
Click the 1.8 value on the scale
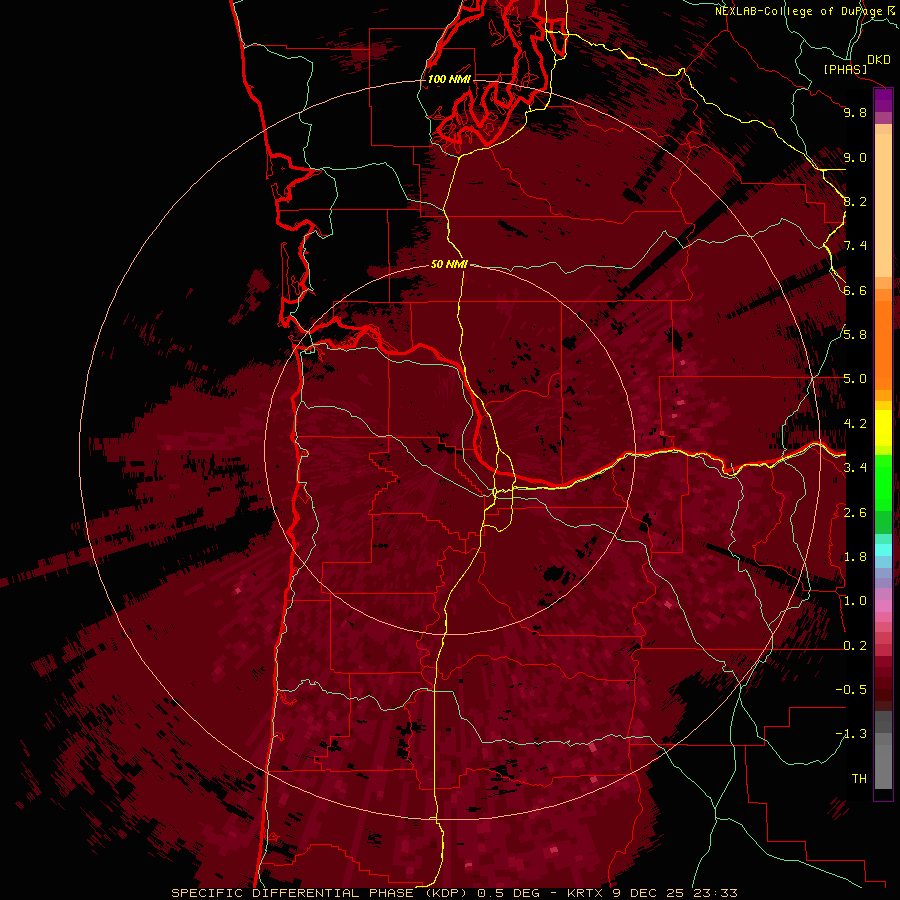point(855,557)
